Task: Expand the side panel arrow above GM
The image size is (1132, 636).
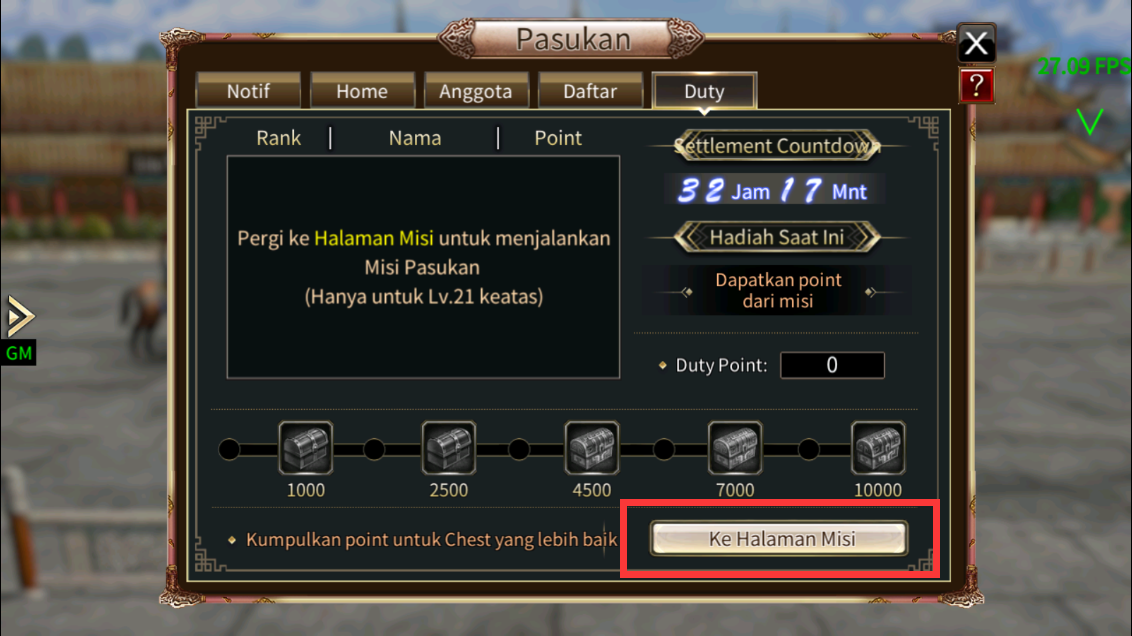Action: (19, 316)
